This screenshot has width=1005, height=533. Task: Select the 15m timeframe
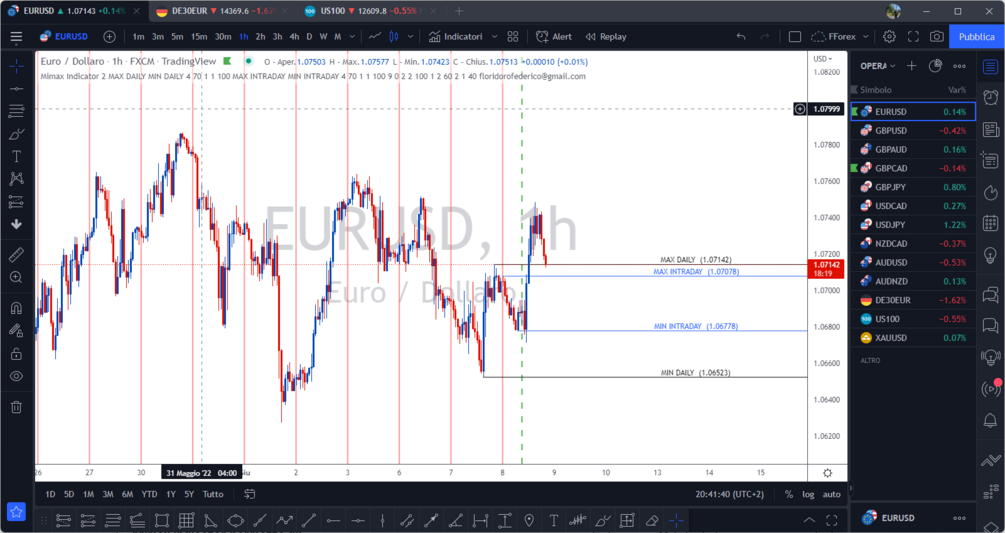pyautogui.click(x=199, y=37)
